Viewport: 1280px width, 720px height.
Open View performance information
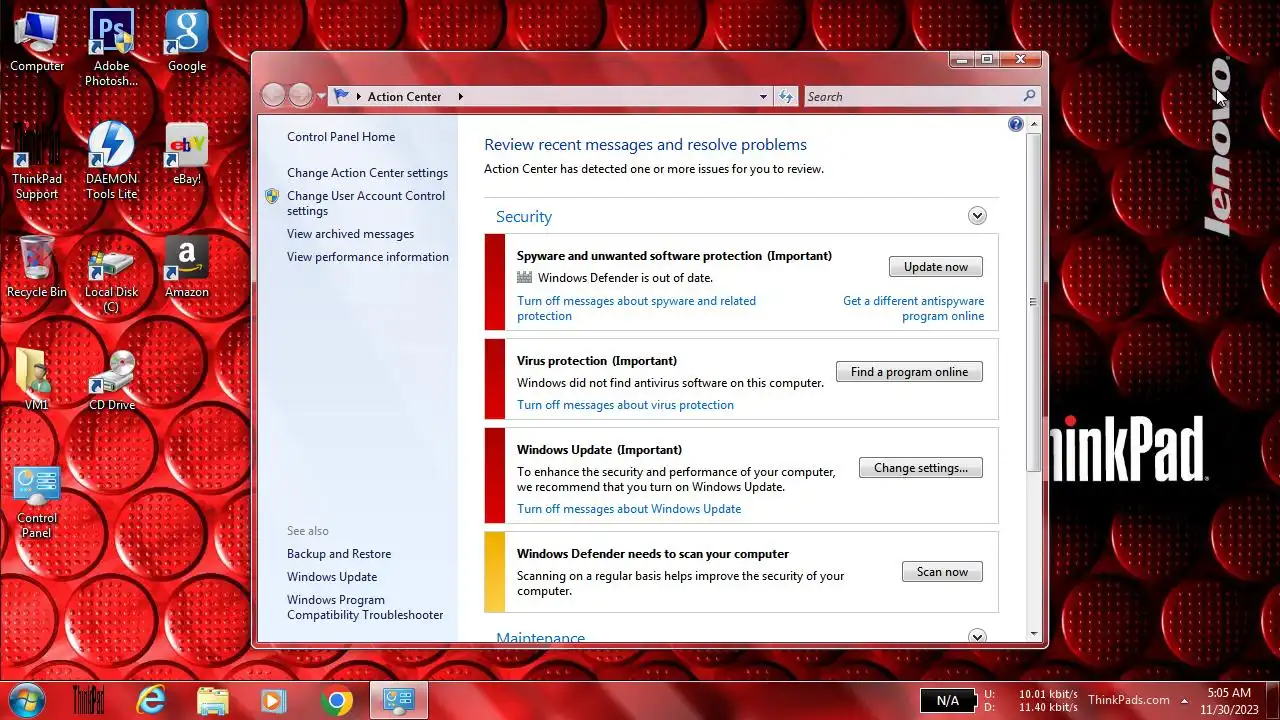click(367, 257)
